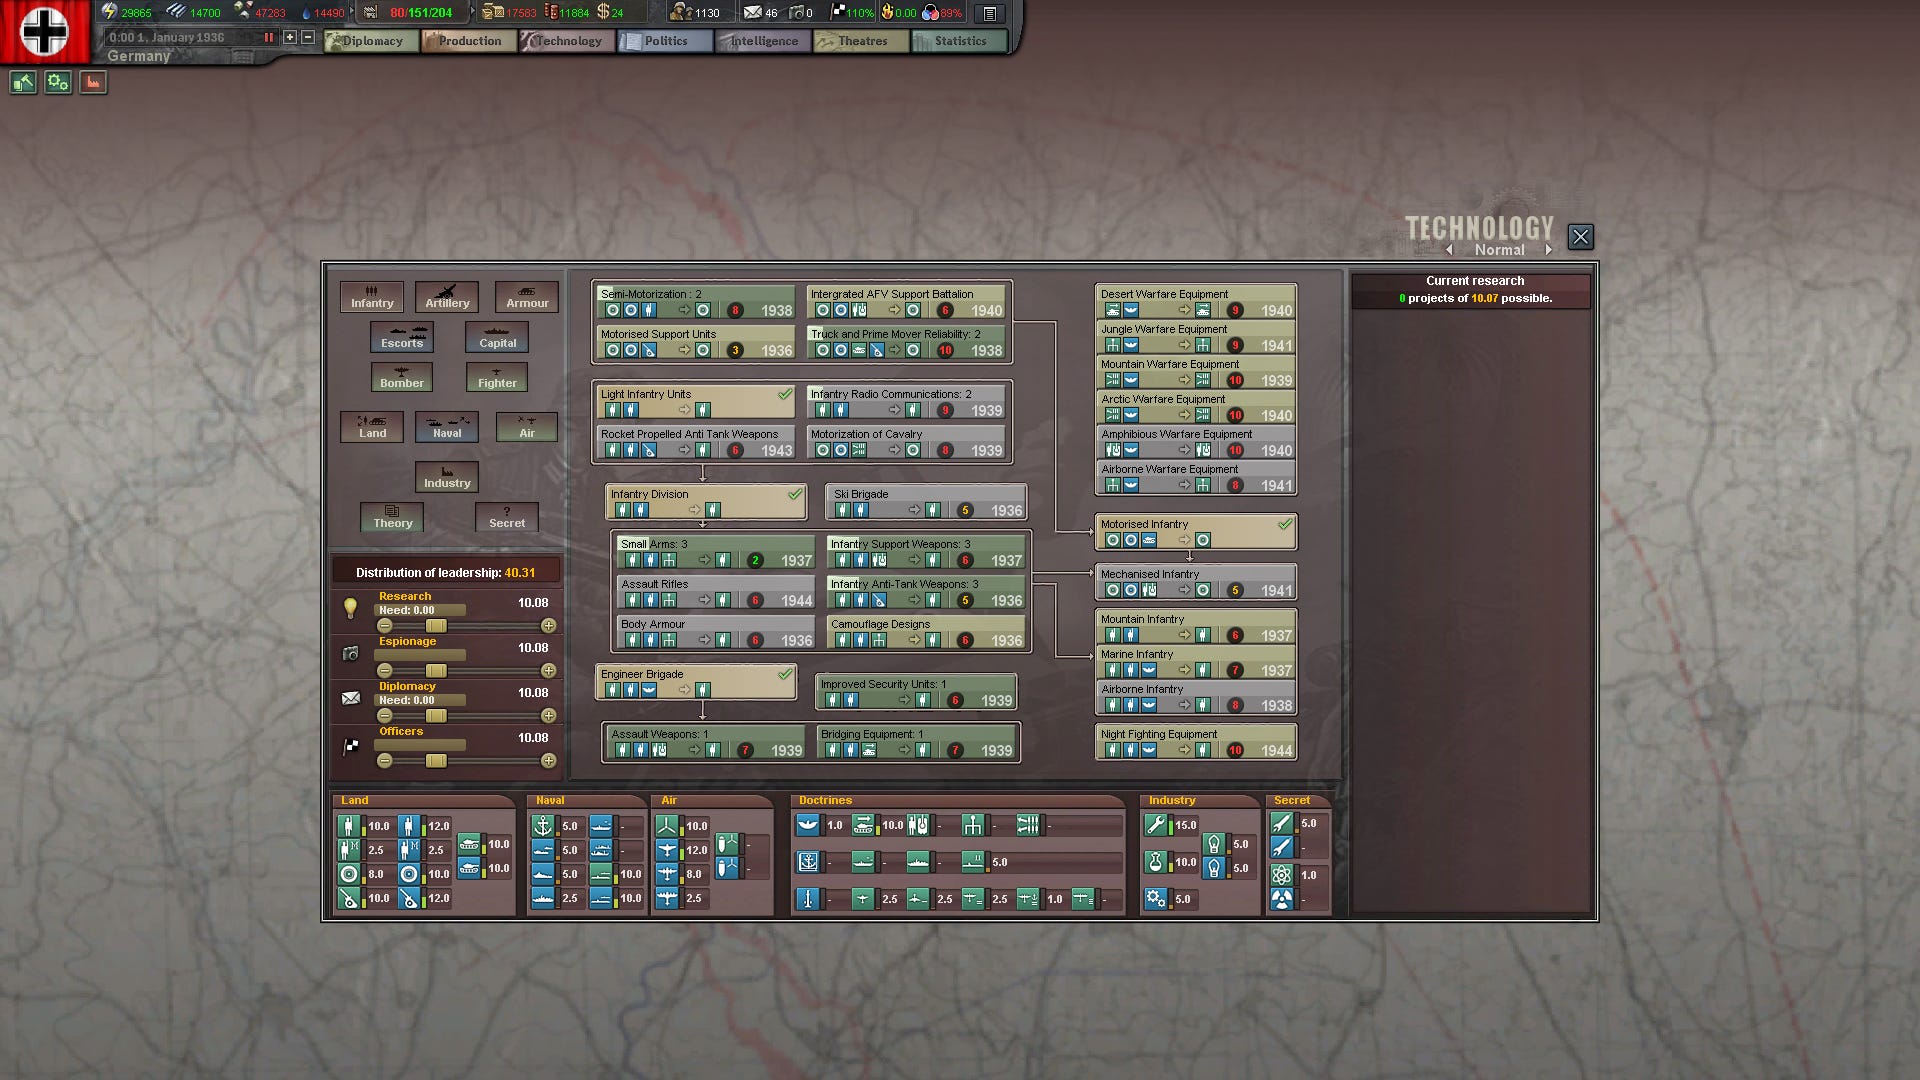Click the industrial capacity icon beside 80/151/204

tap(370, 13)
